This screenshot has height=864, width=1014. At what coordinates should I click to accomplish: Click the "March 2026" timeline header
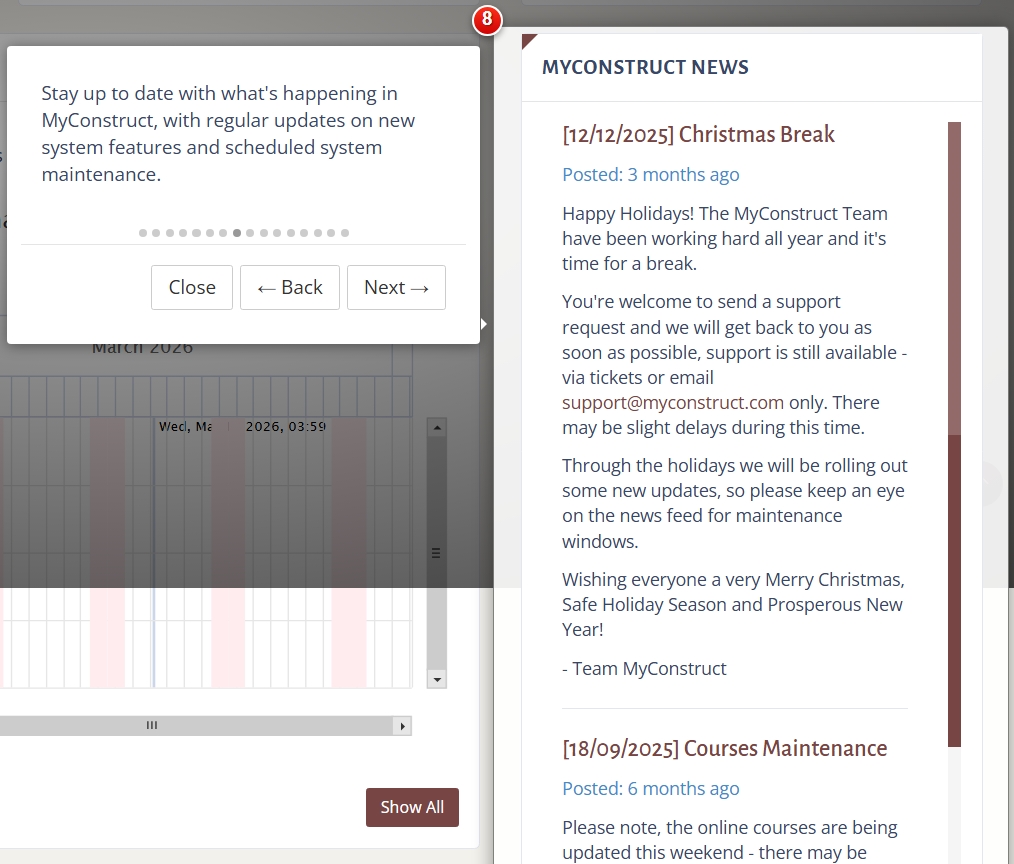[142, 346]
